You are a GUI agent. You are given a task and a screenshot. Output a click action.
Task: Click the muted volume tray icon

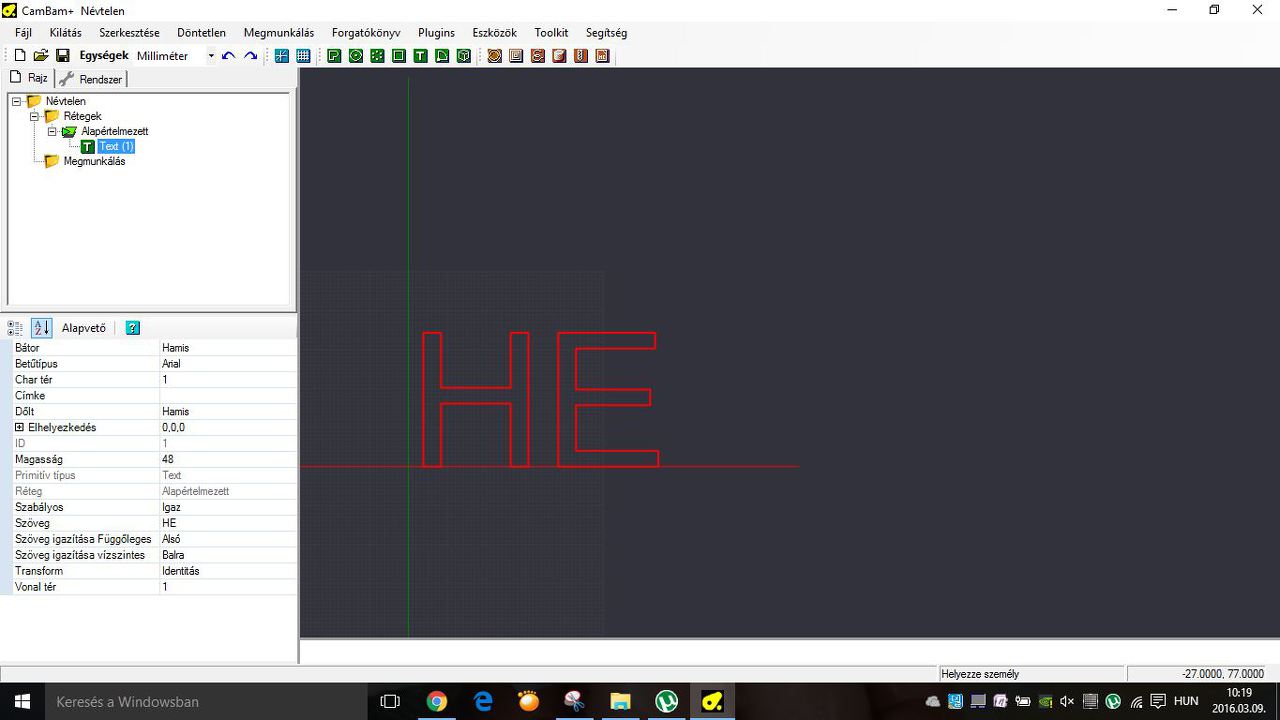click(x=1067, y=701)
